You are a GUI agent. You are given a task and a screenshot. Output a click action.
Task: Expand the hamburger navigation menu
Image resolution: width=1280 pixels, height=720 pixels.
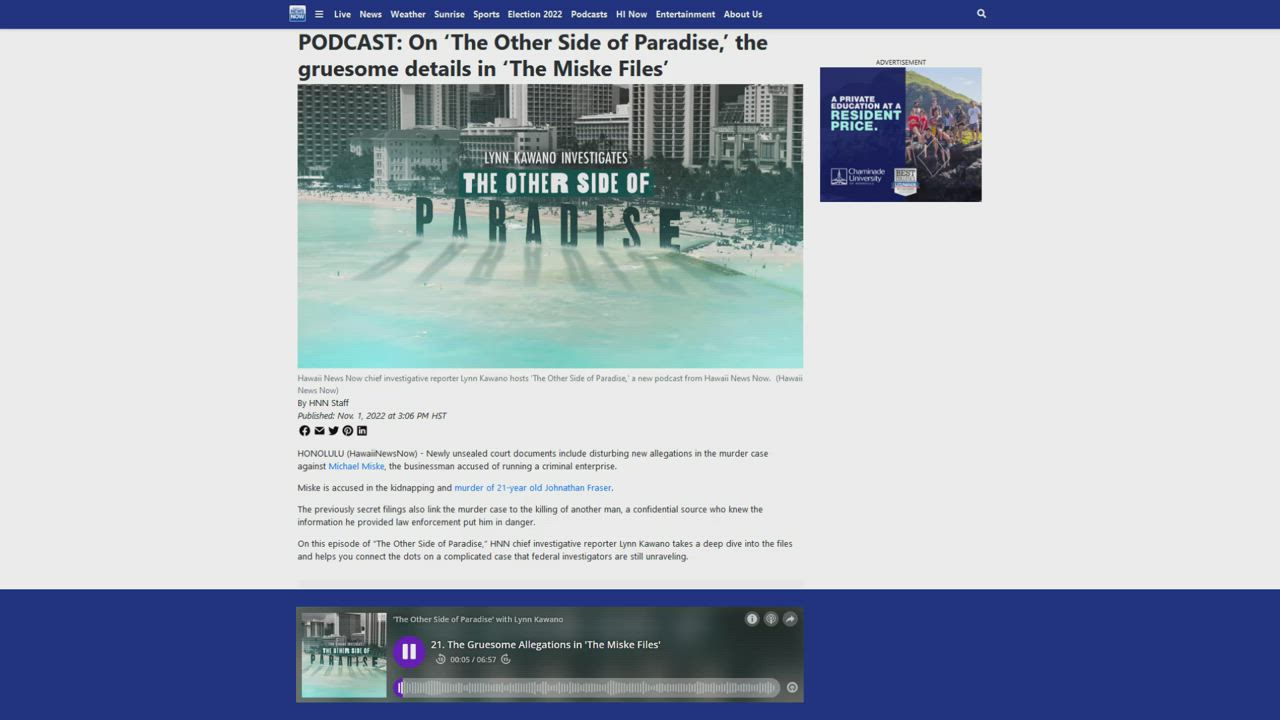tap(319, 14)
